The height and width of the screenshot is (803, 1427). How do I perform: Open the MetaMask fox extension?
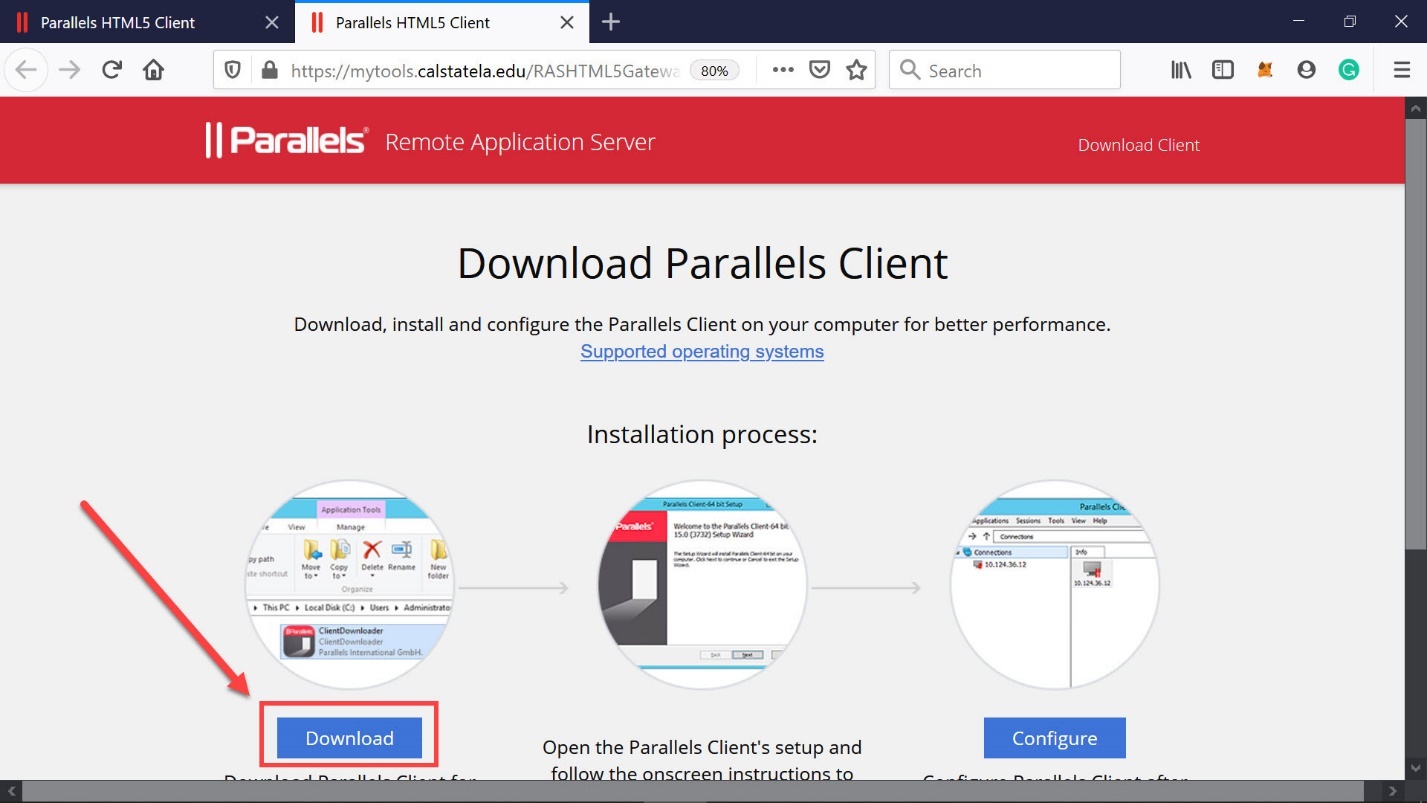tap(1265, 70)
